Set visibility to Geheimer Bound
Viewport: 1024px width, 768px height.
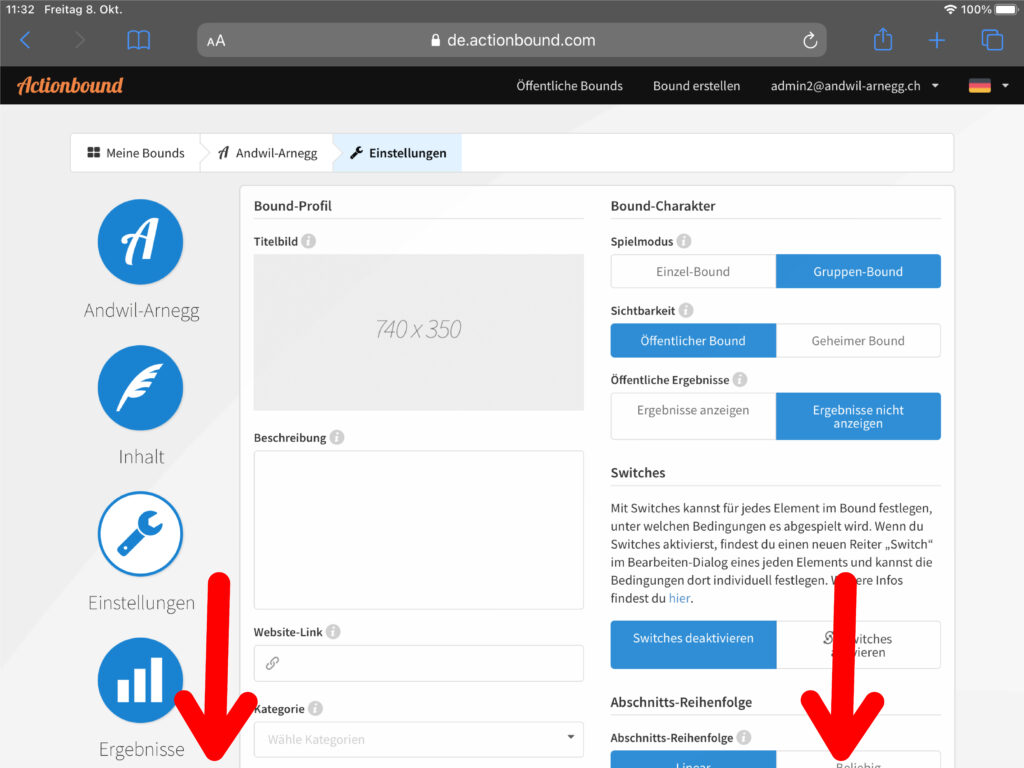858,340
